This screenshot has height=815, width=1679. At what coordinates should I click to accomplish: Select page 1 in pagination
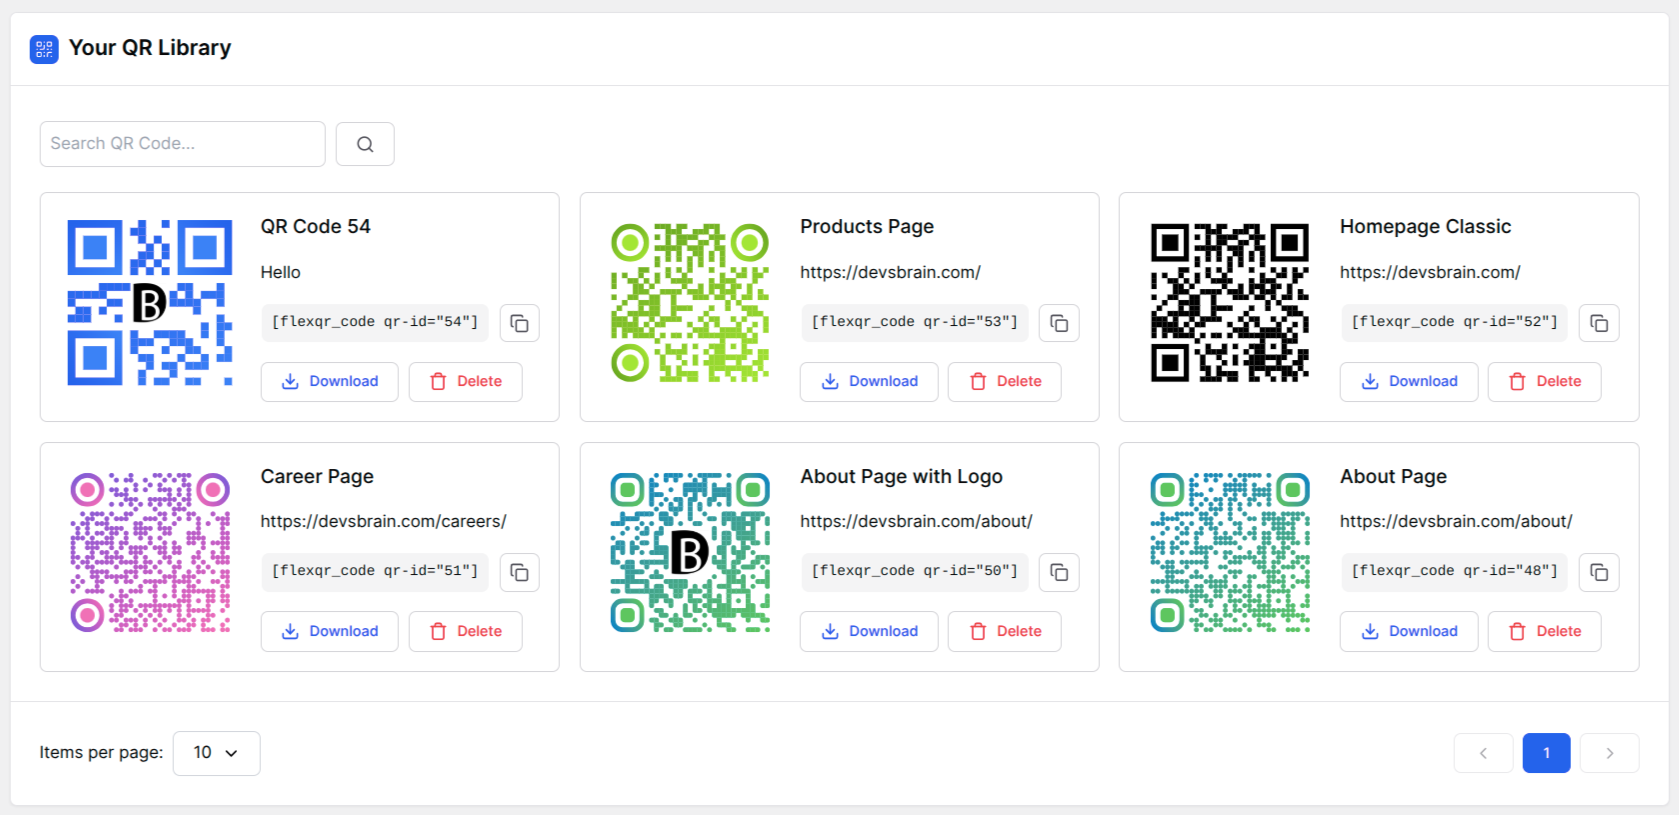point(1547,753)
